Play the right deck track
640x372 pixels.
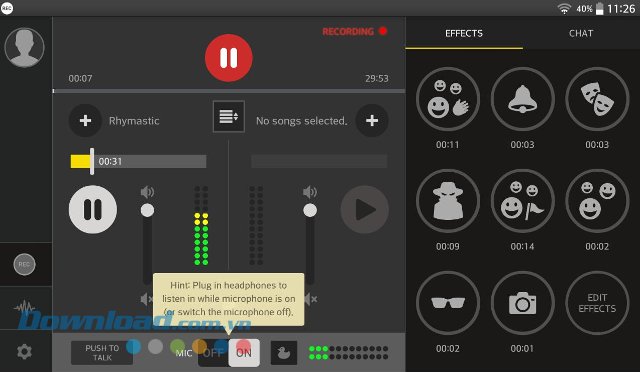tap(364, 209)
